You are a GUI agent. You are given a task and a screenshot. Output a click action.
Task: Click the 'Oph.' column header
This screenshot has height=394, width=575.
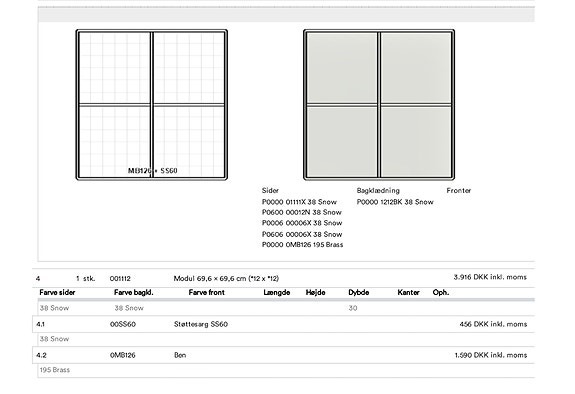(441, 292)
